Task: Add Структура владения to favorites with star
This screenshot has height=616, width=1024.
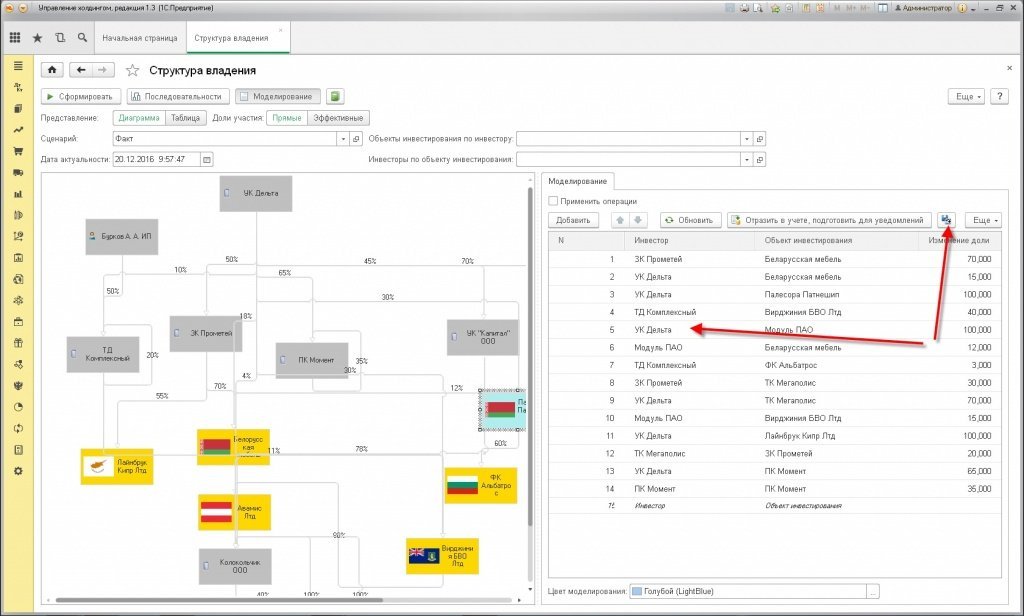Action: point(132,71)
